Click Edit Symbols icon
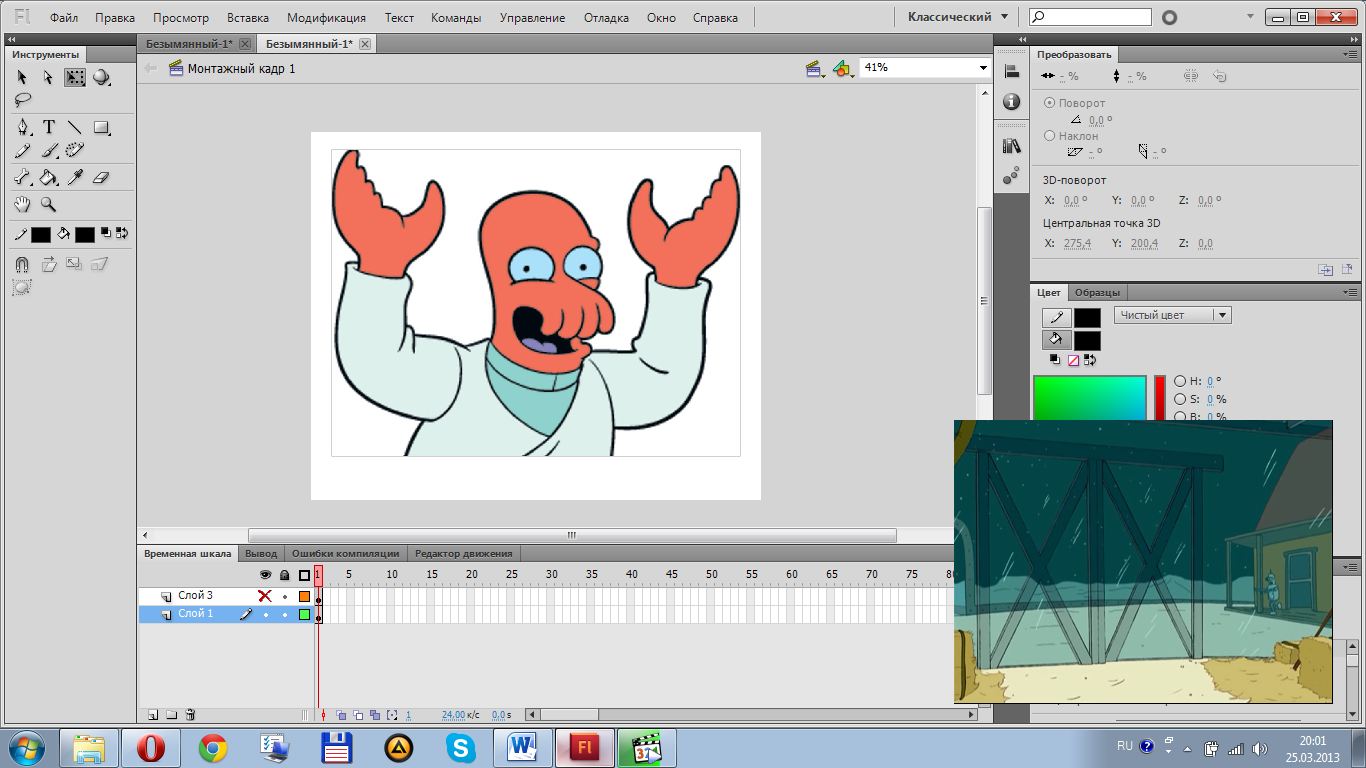Viewport: 1366px width, 768px height. click(842, 68)
